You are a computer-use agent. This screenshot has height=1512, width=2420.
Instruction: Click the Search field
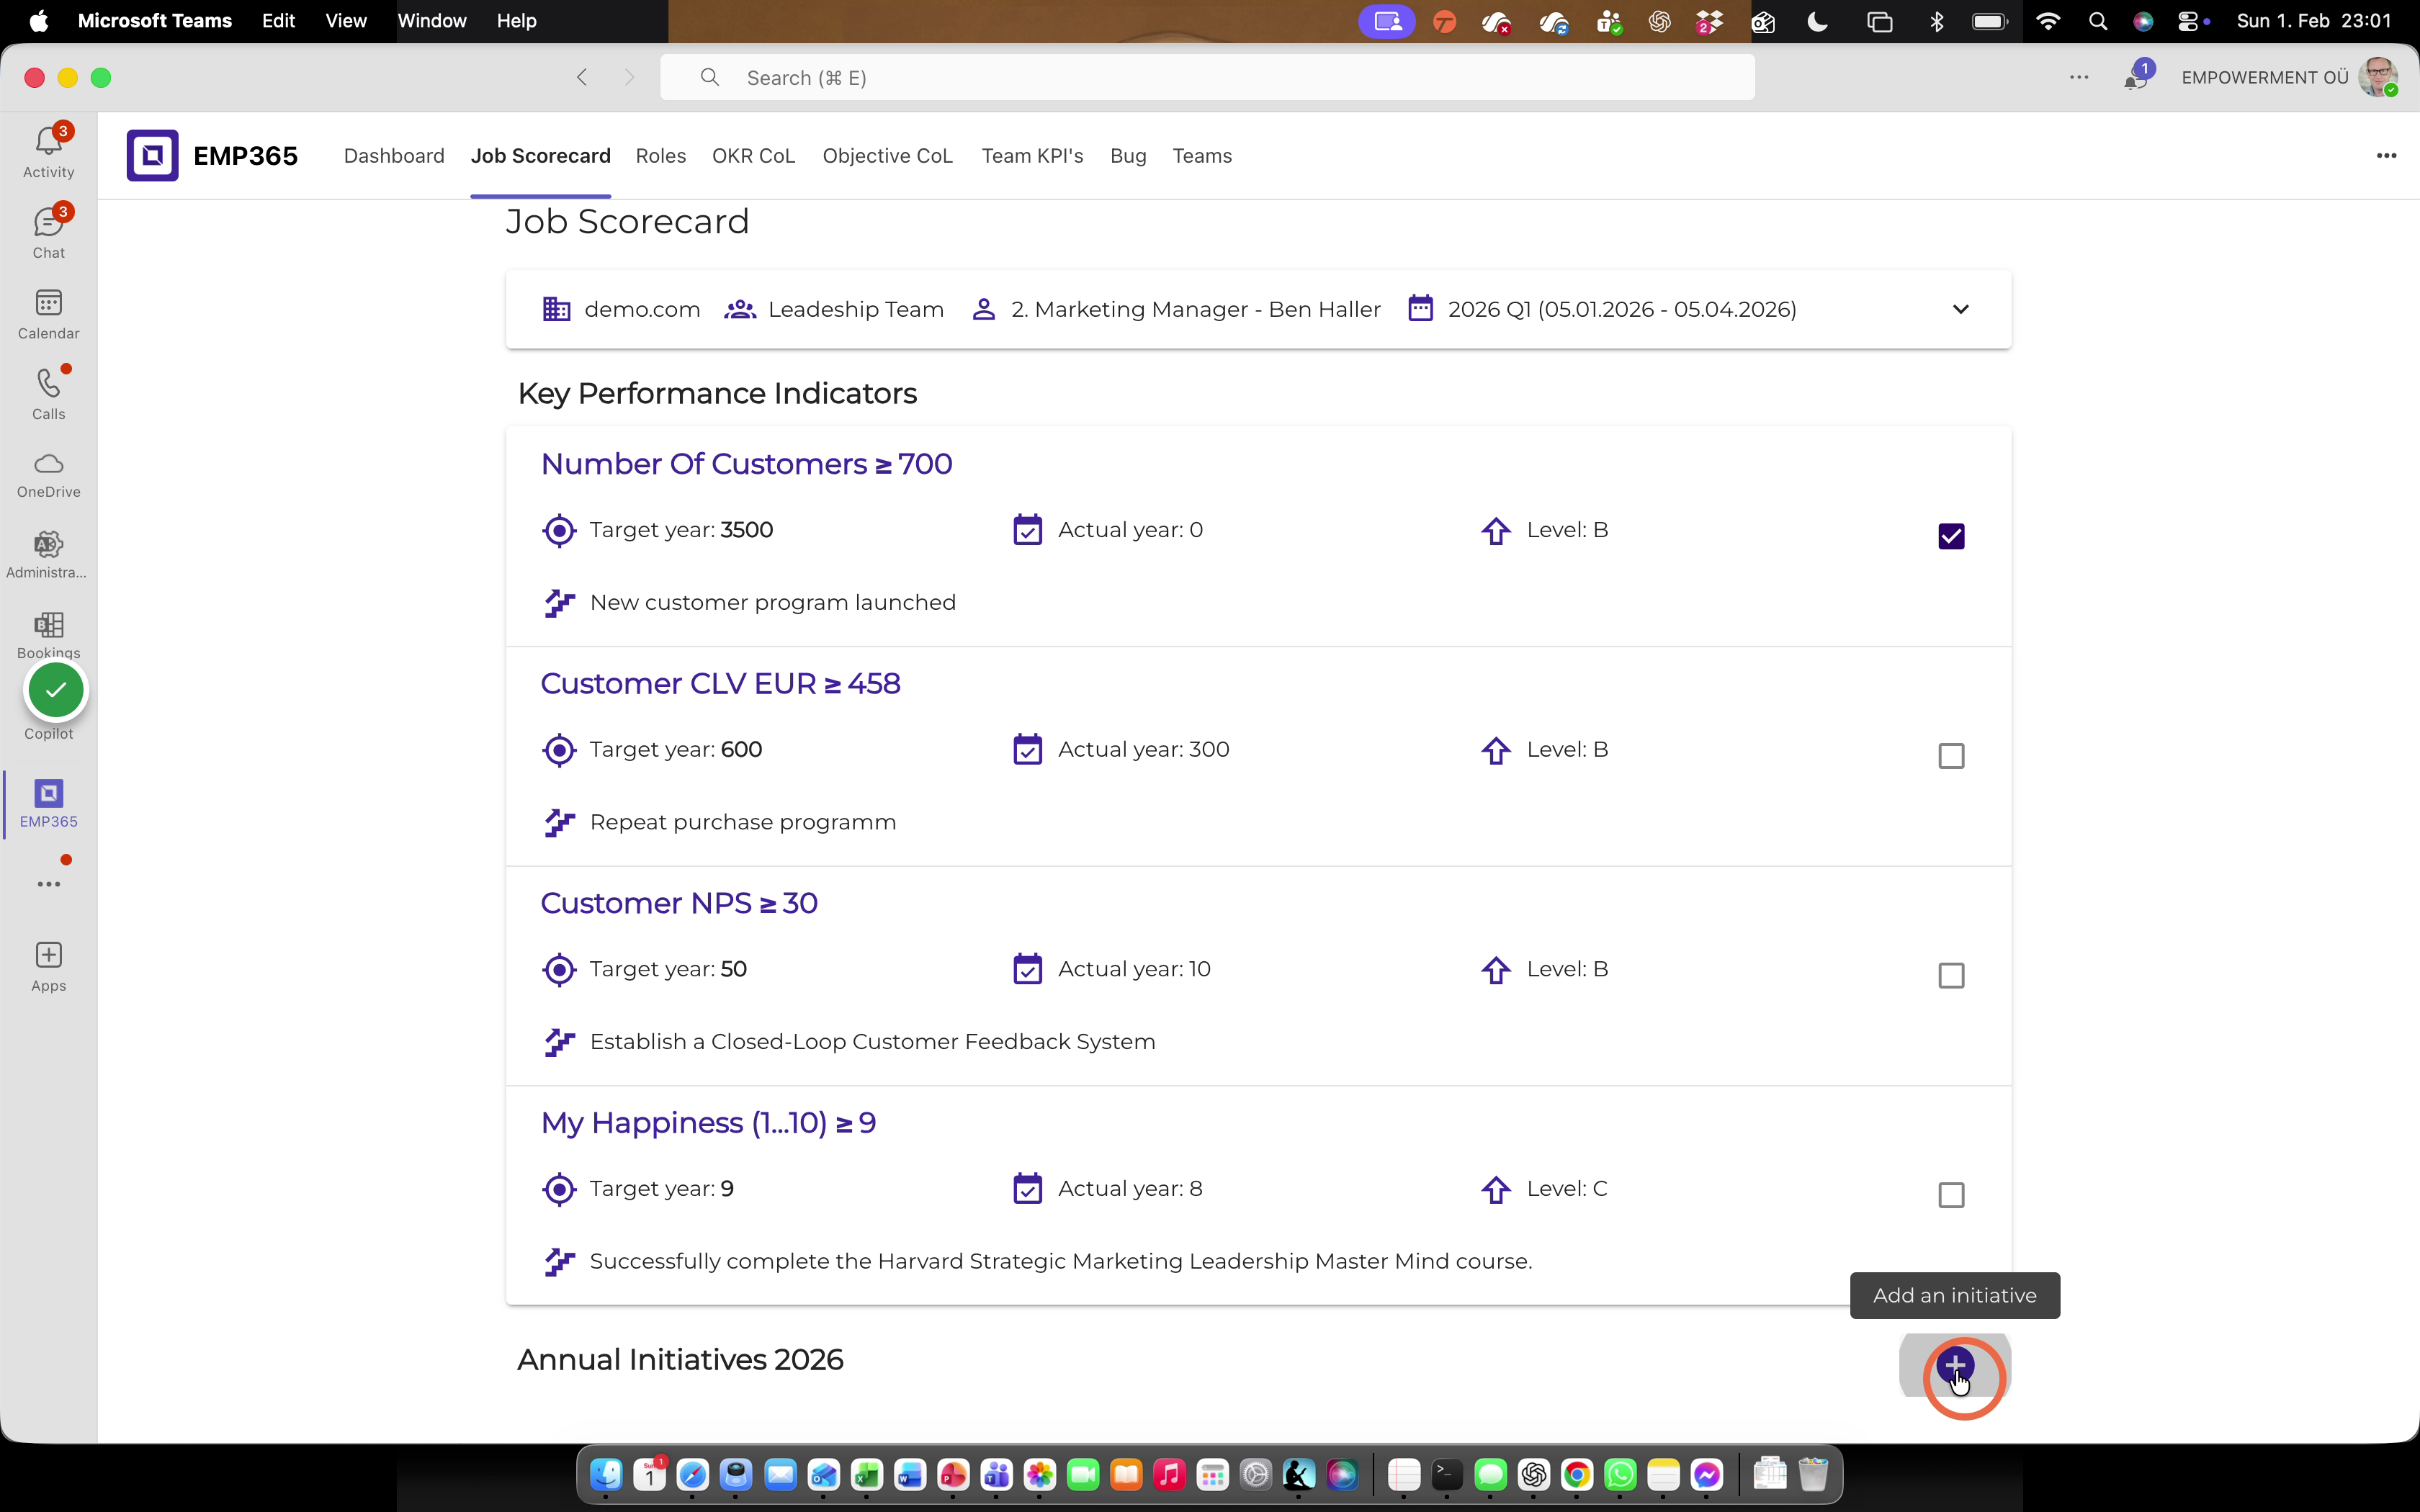(1207, 77)
